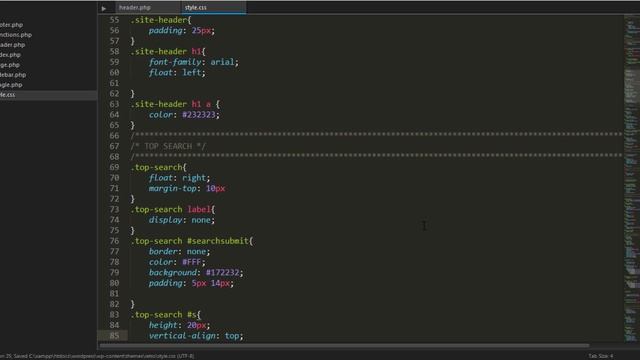640x360 pixels.
Task: Click ".top-search #s{" on line 83
Action: (x=166, y=315)
